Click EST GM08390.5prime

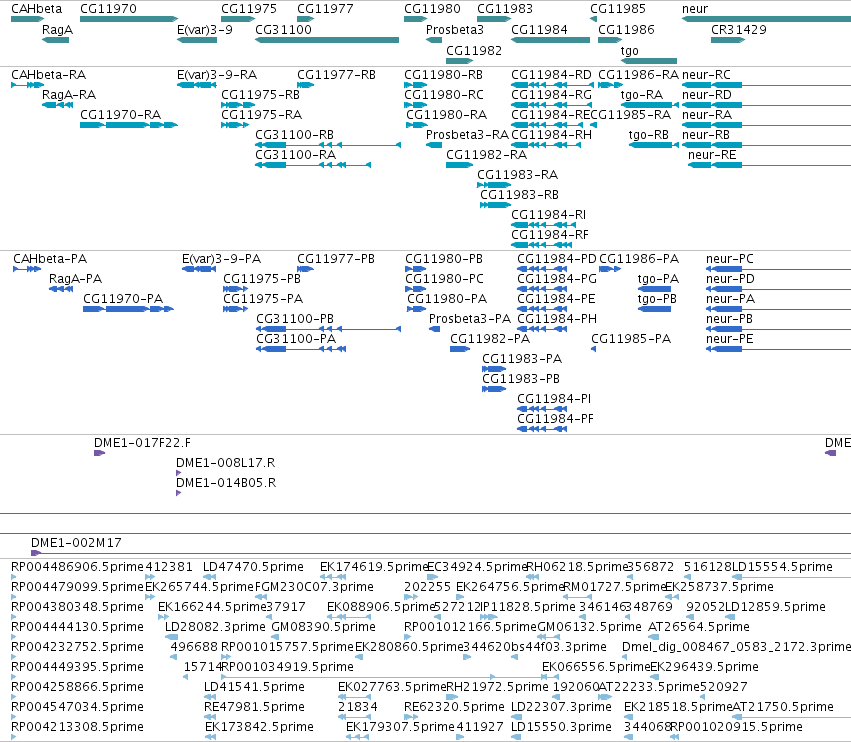pos(323,627)
